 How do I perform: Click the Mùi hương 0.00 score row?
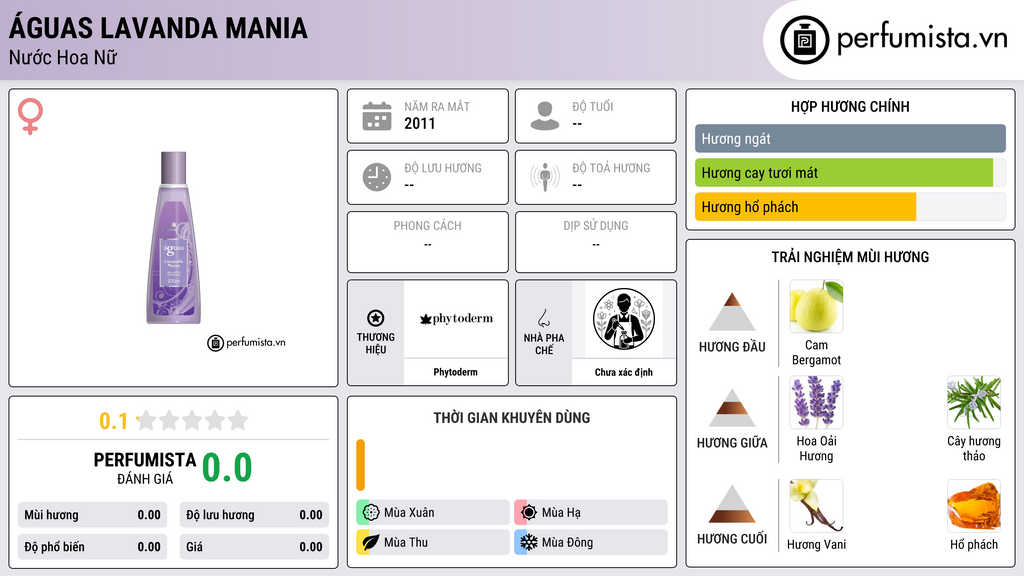92,515
